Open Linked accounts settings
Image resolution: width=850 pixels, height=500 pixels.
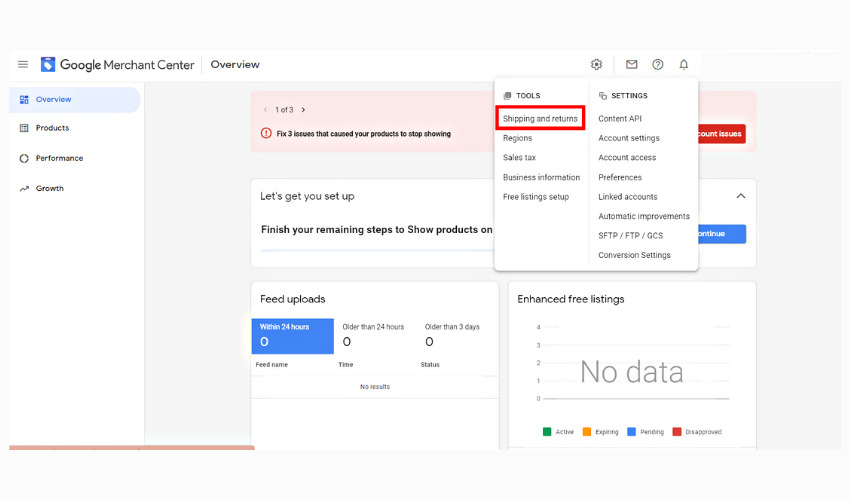pos(628,197)
